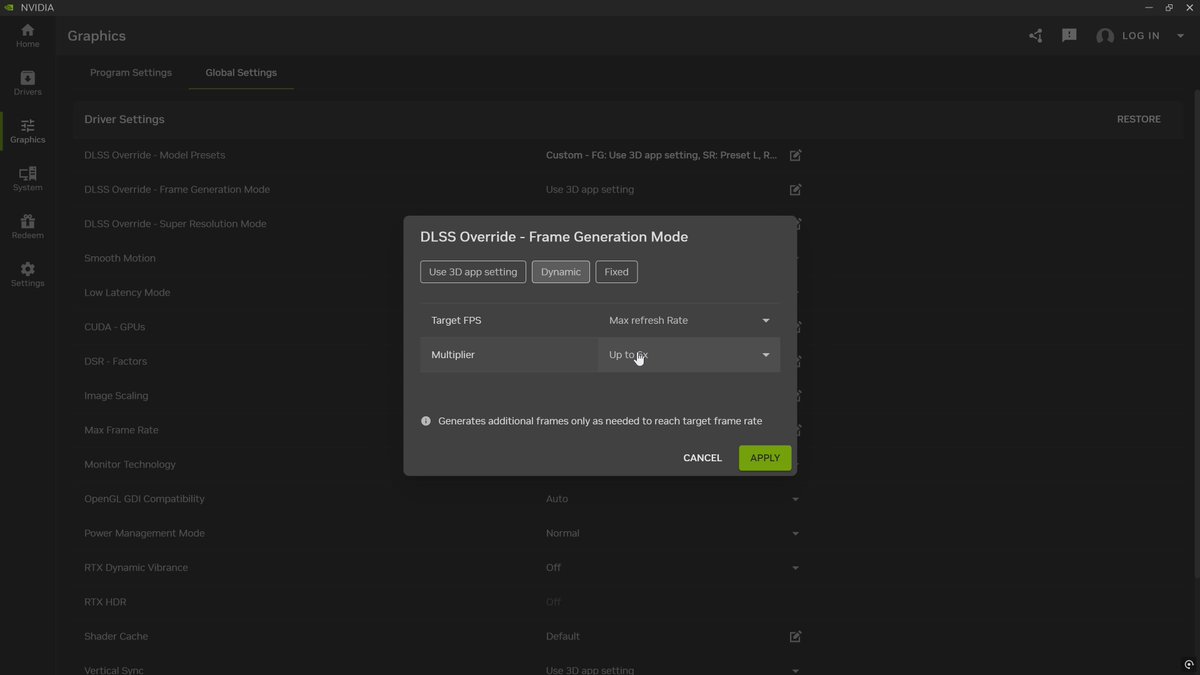Expand the Power Management Mode dropdown arrow
Screen dimensions: 1200x675
coord(796,533)
